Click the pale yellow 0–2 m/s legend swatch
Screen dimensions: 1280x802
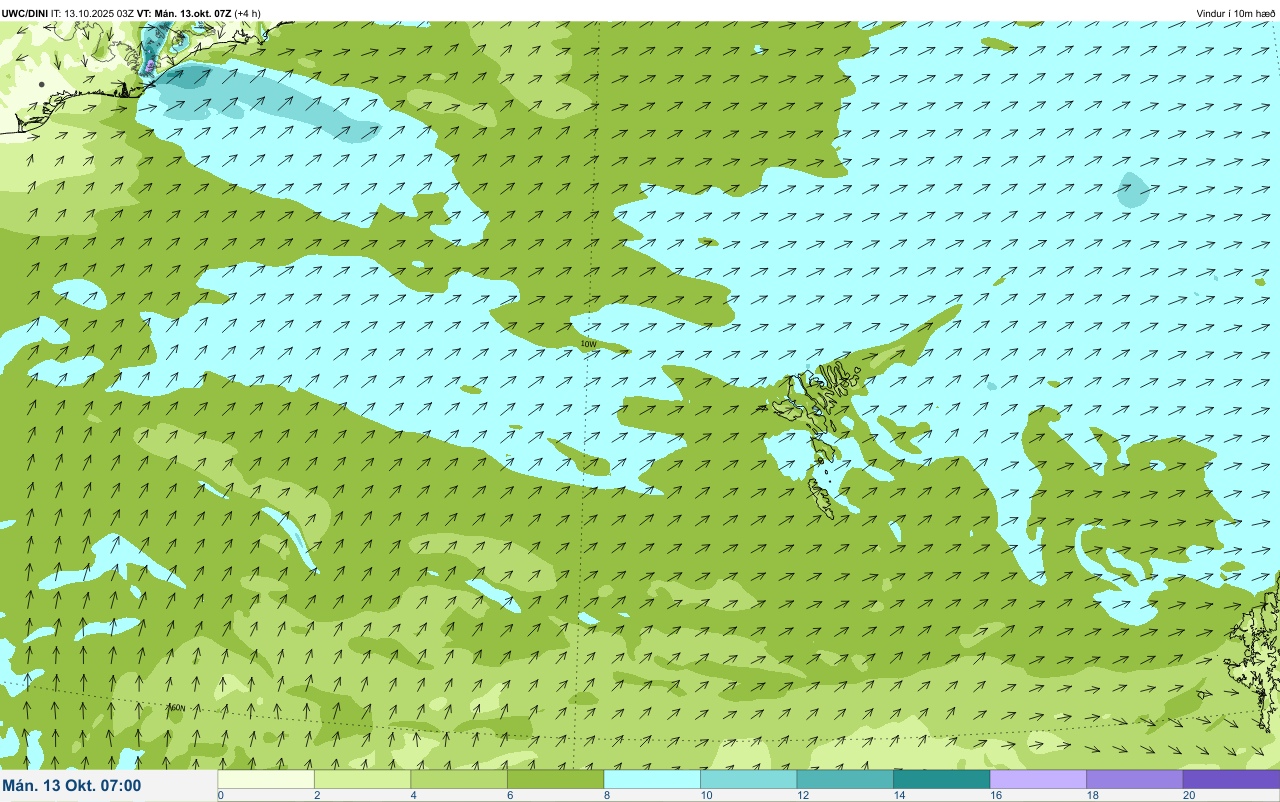pos(266,779)
